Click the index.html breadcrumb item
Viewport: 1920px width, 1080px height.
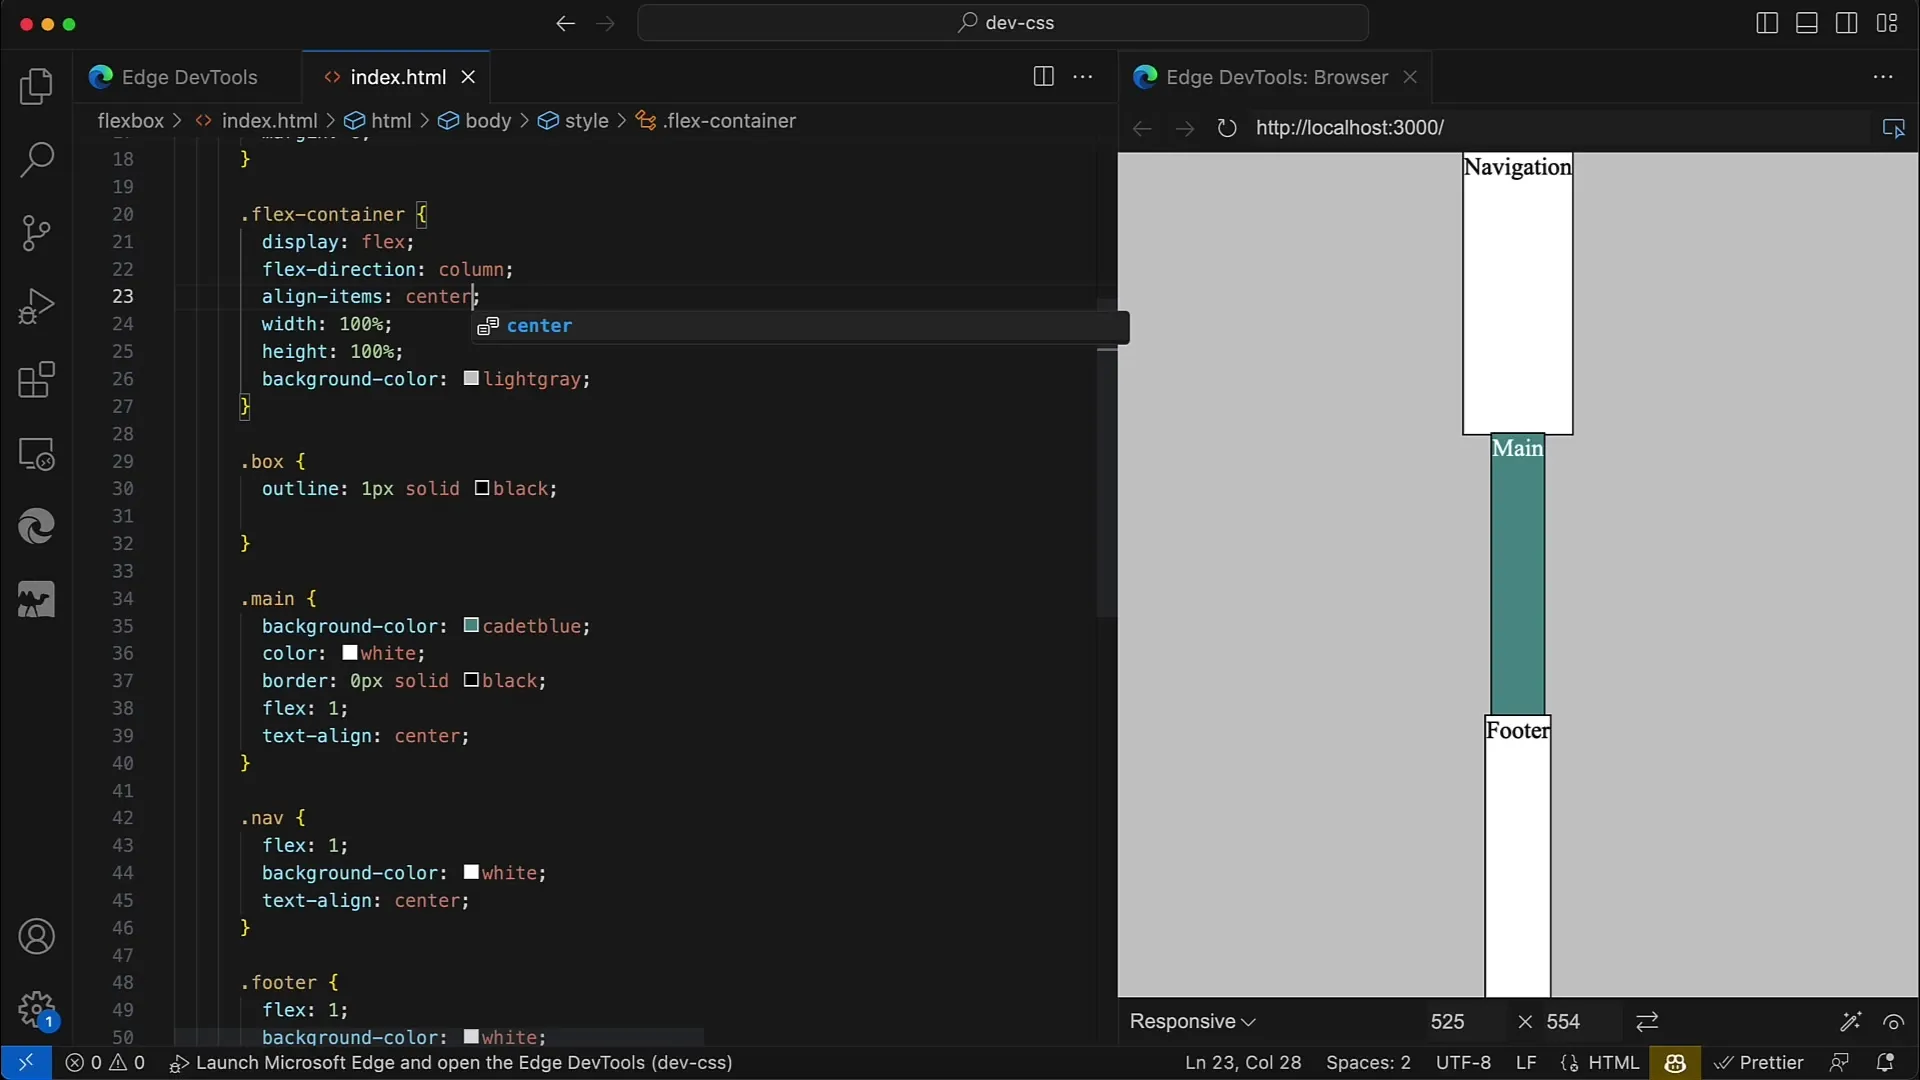click(x=268, y=121)
